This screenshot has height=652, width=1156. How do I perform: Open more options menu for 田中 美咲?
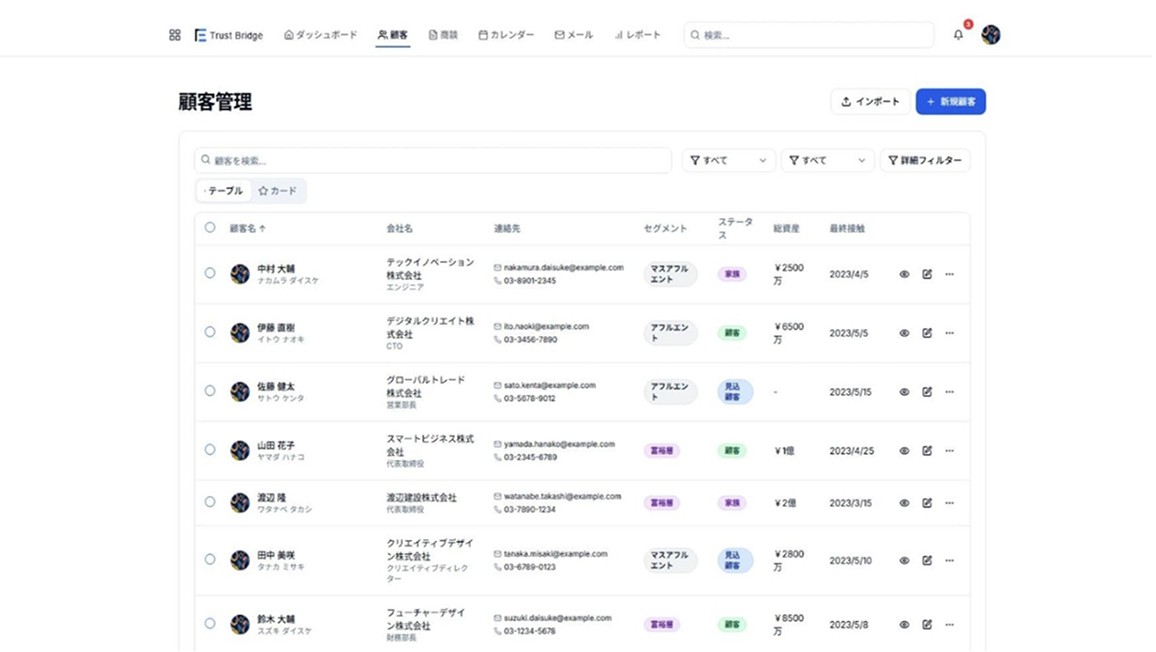coord(950,561)
